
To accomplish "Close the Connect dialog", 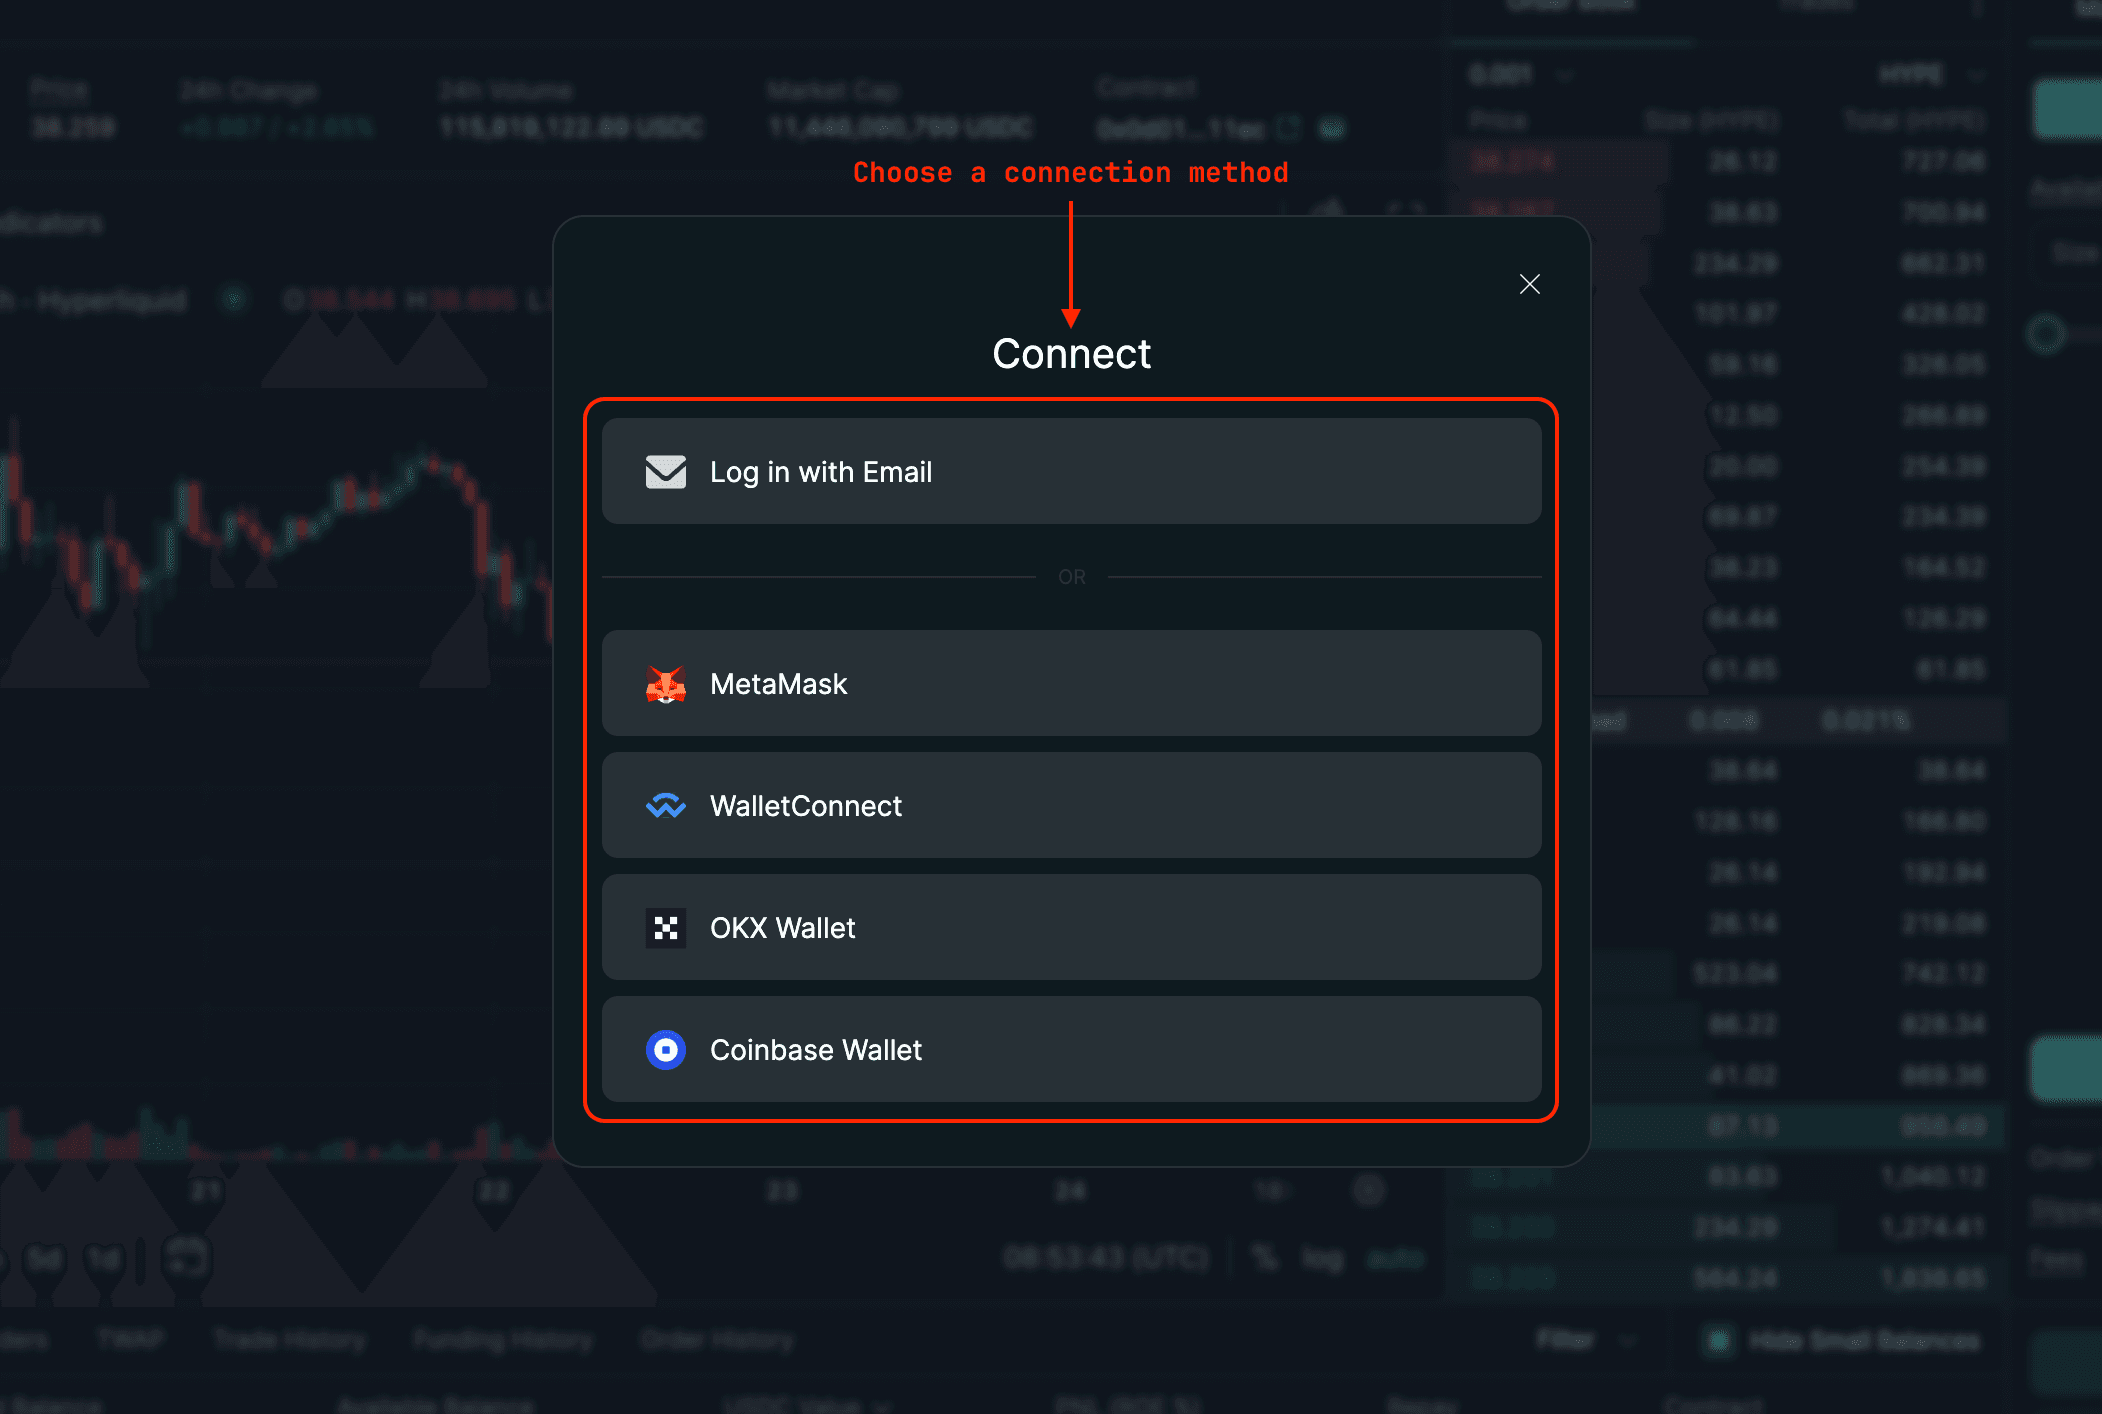I will 1529,284.
